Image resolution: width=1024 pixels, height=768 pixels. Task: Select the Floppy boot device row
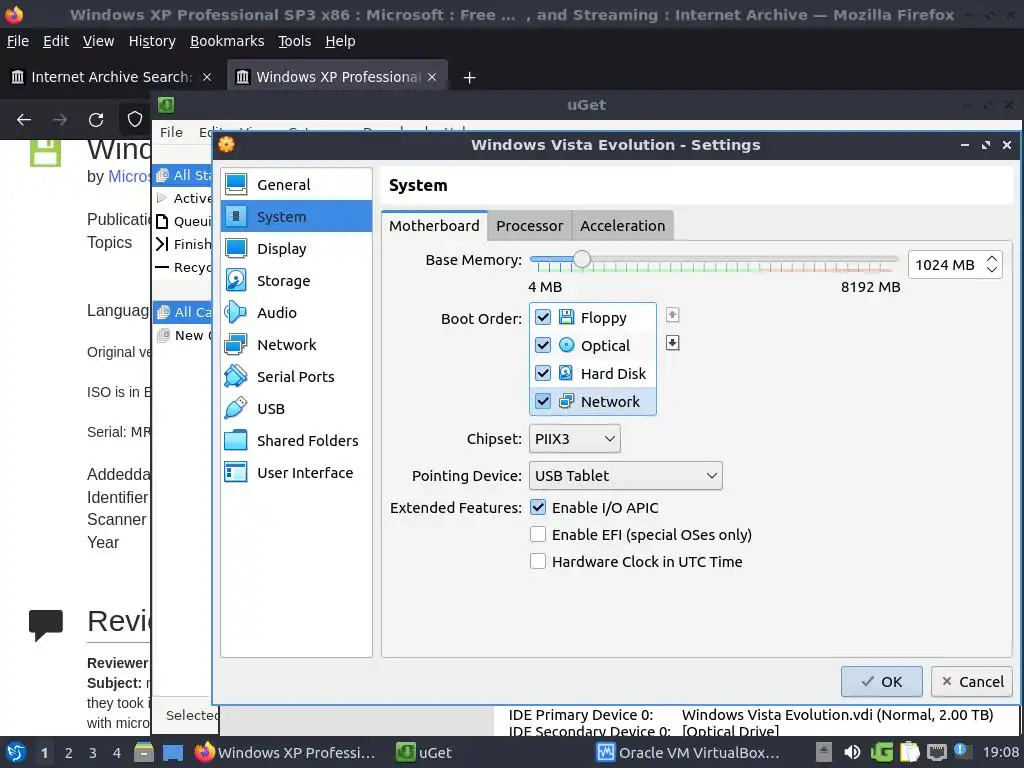[x=592, y=317]
